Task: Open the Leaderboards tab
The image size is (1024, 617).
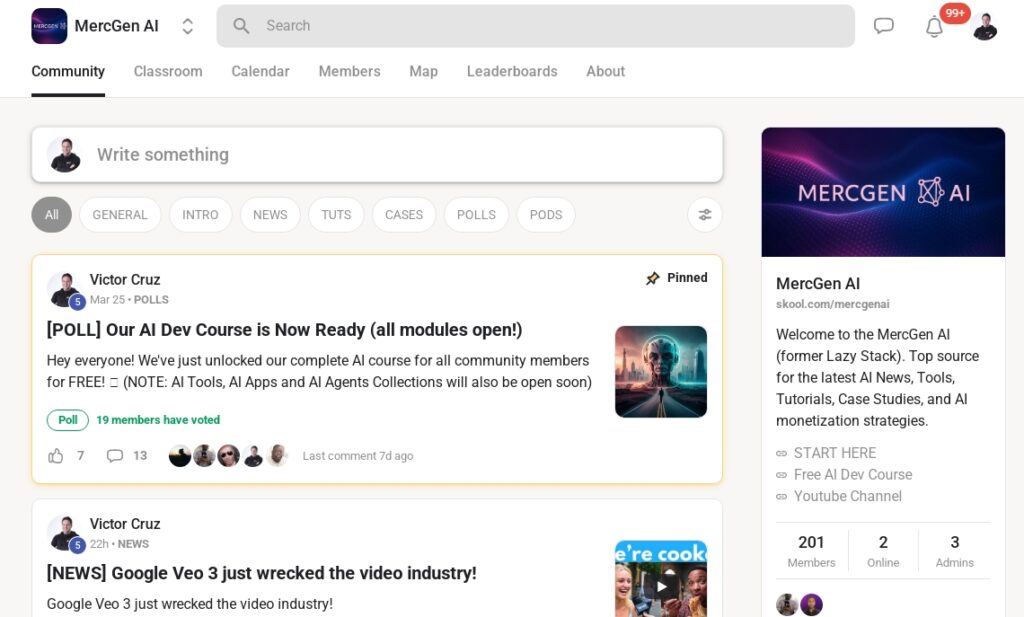Action: pos(512,71)
